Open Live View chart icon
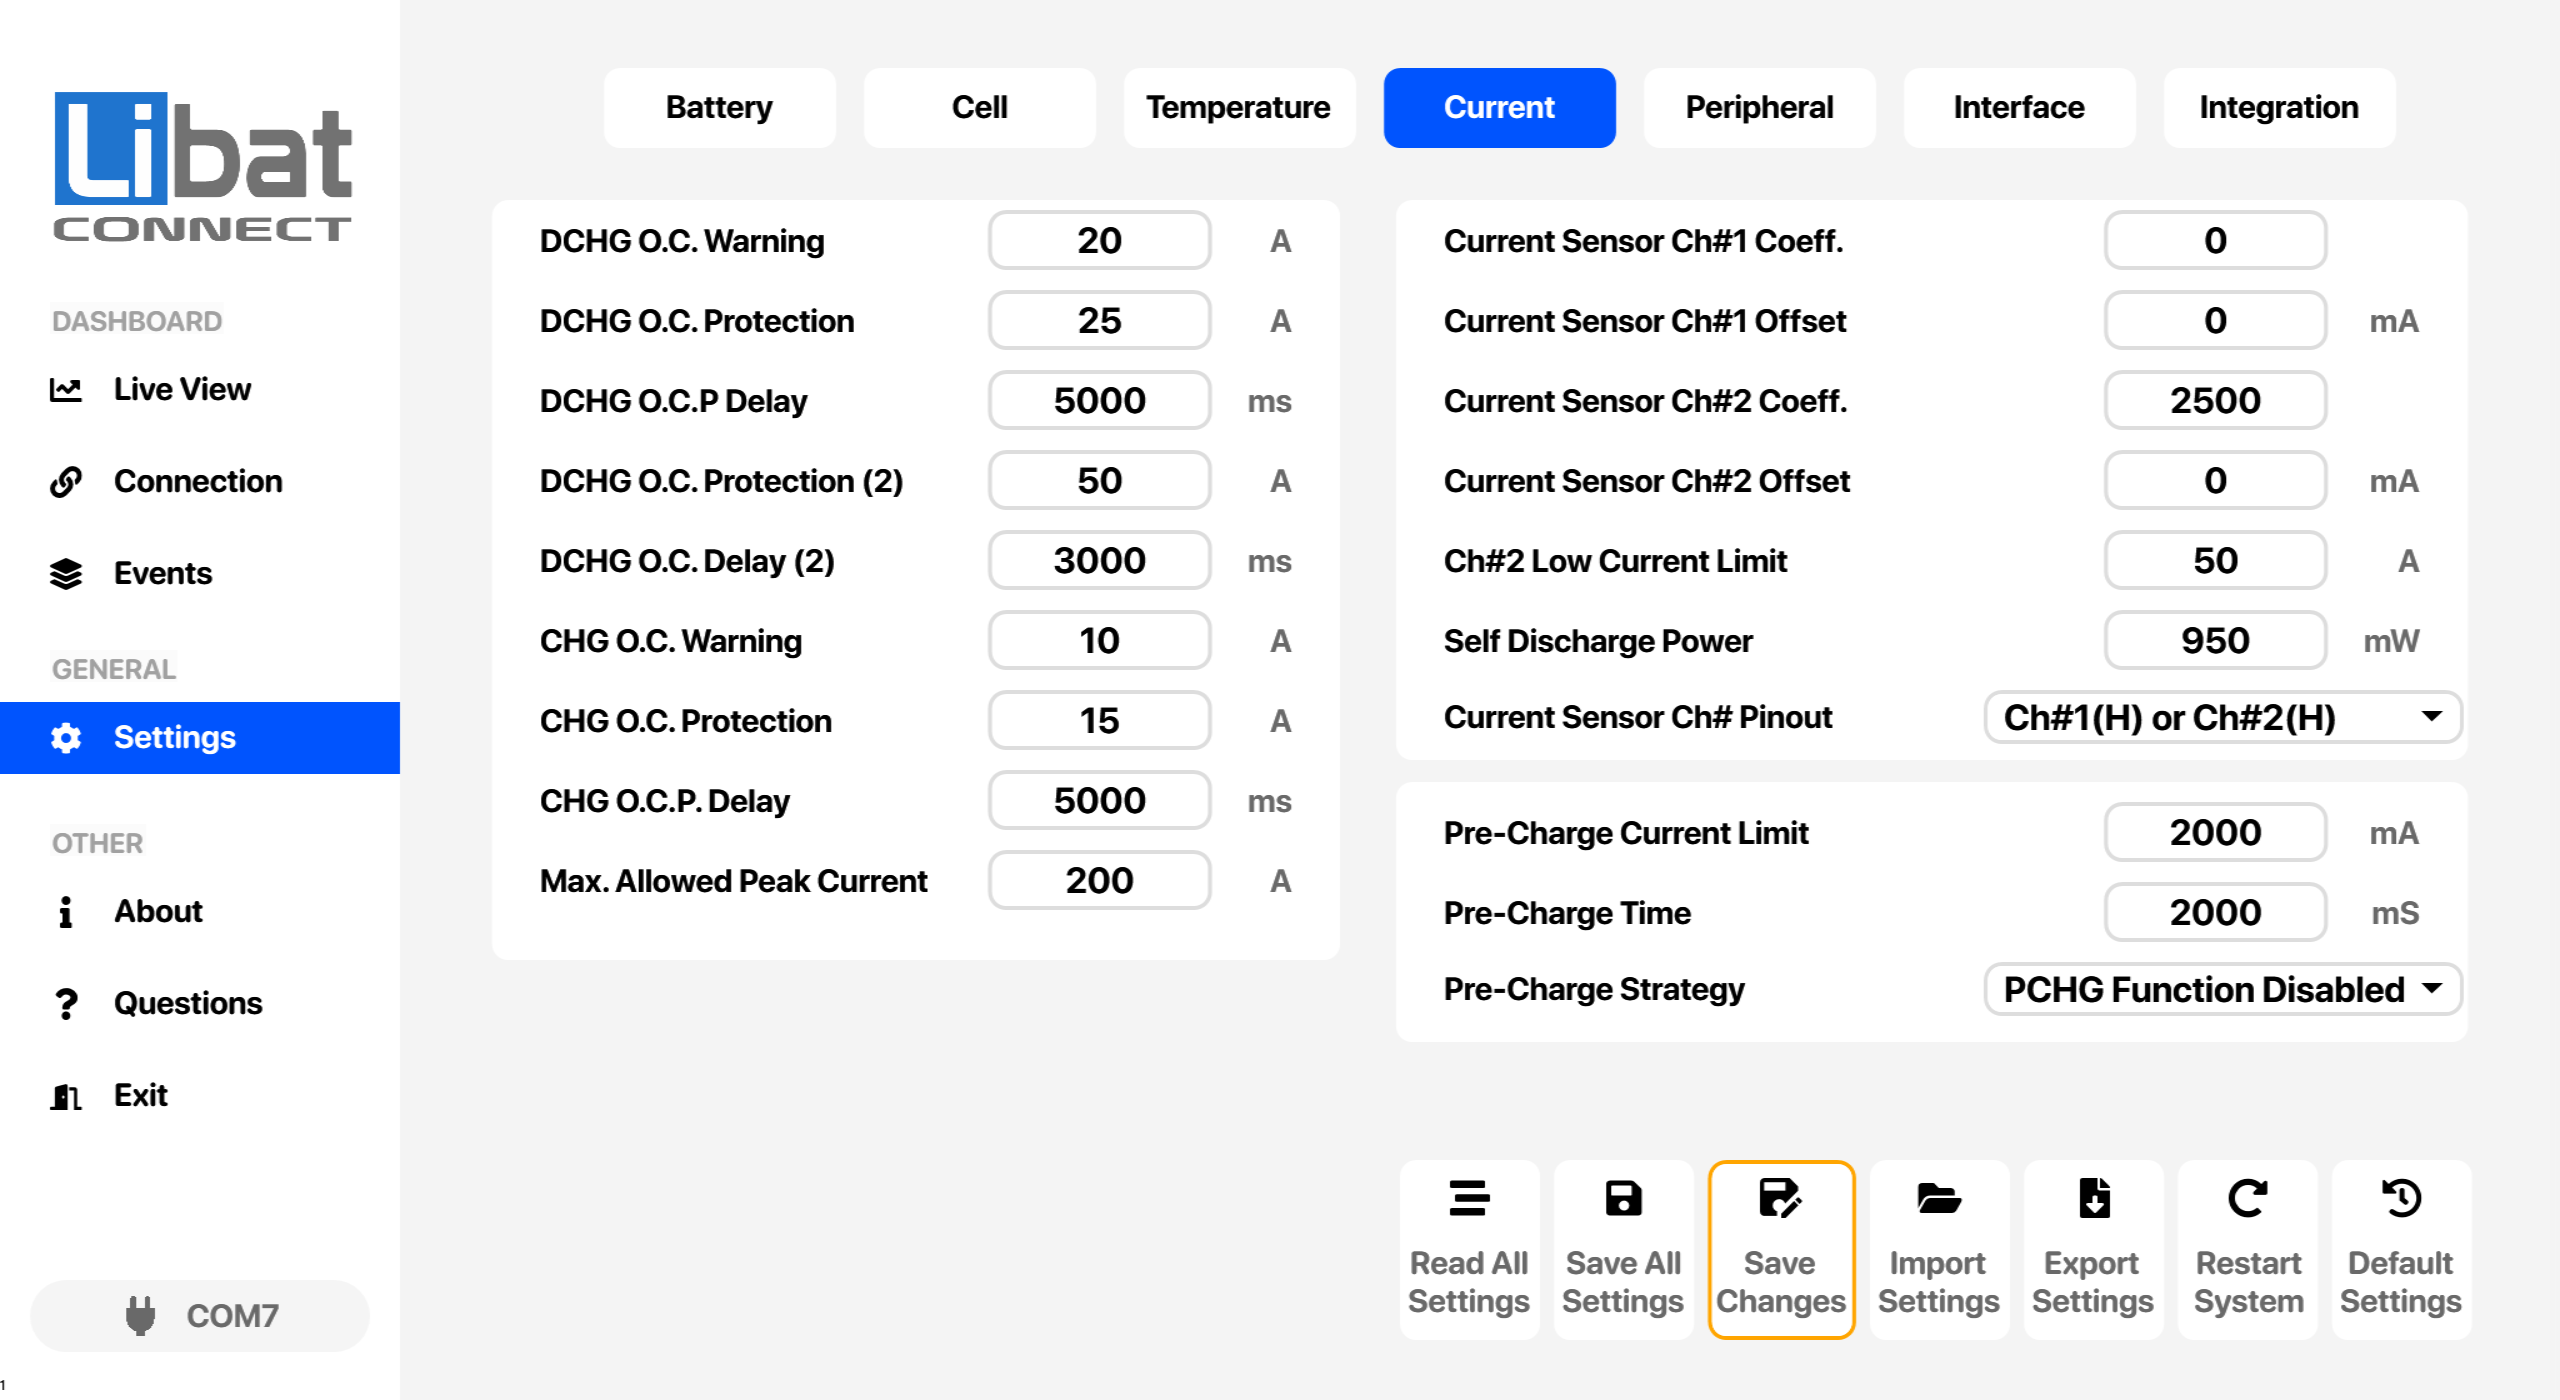Image resolution: width=2560 pixels, height=1400 pixels. point(66,389)
